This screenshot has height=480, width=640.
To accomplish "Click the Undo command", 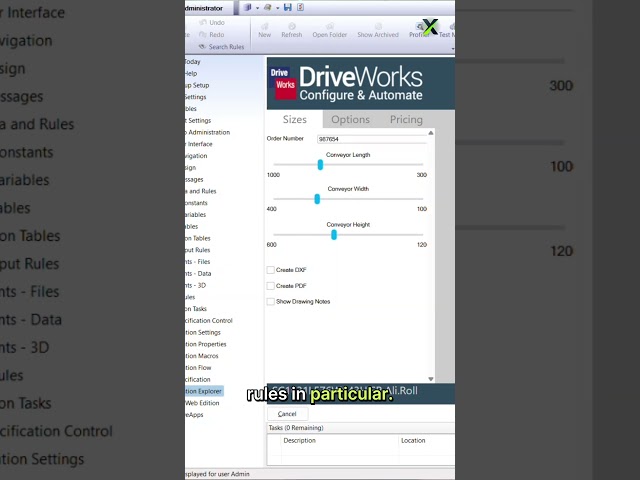I will tap(212, 22).
